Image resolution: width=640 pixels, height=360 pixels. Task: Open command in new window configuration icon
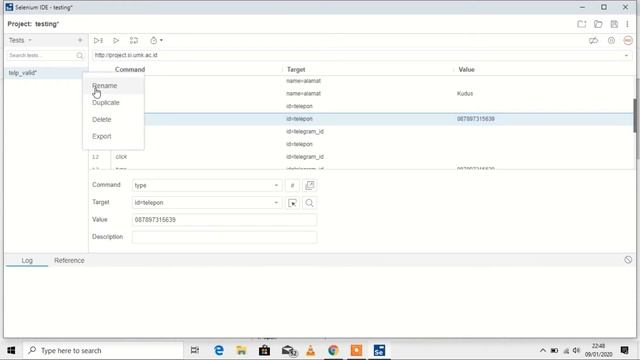(x=310, y=185)
